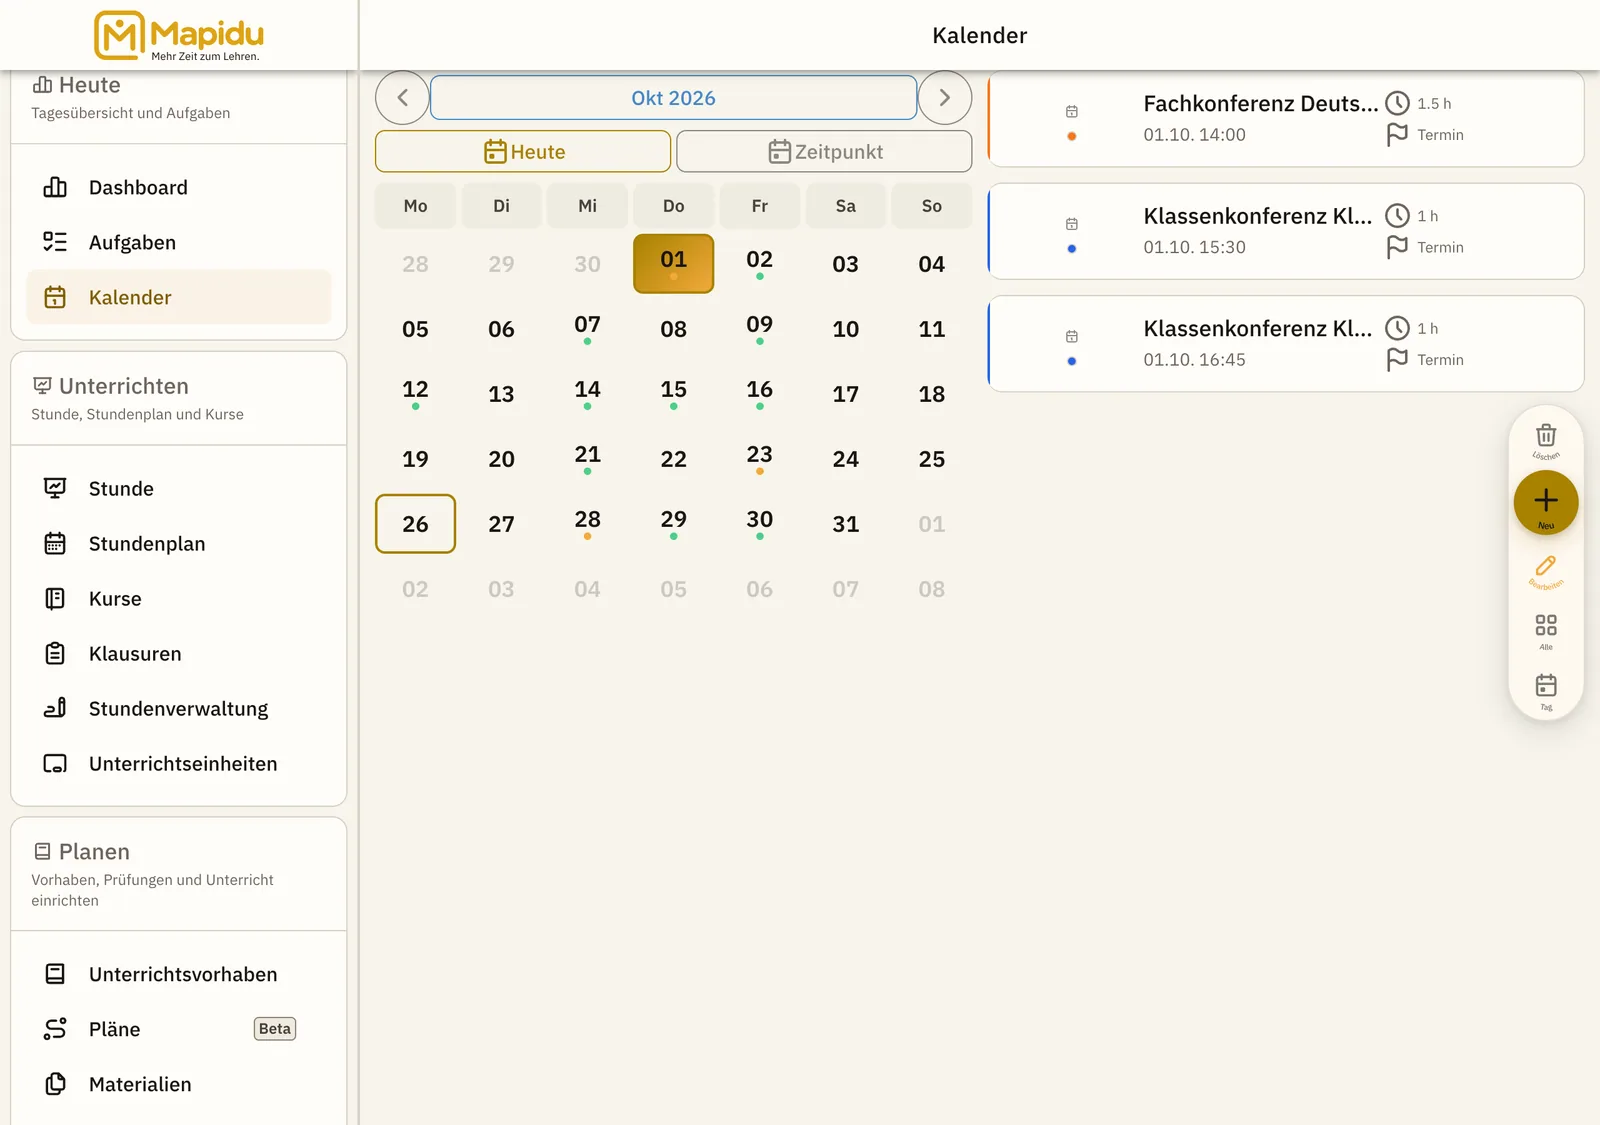The height and width of the screenshot is (1125, 1600).
Task: Select Kalender sidebar item
Action: point(179,297)
